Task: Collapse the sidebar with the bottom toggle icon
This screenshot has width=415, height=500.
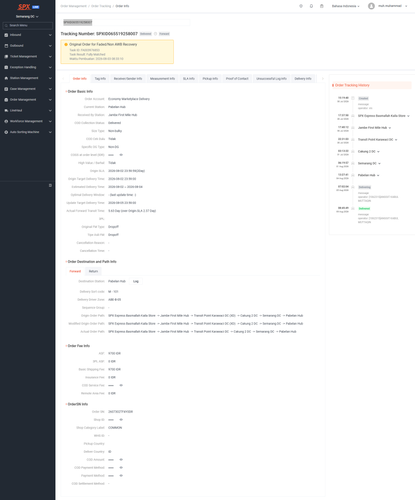Action: (50, 185)
